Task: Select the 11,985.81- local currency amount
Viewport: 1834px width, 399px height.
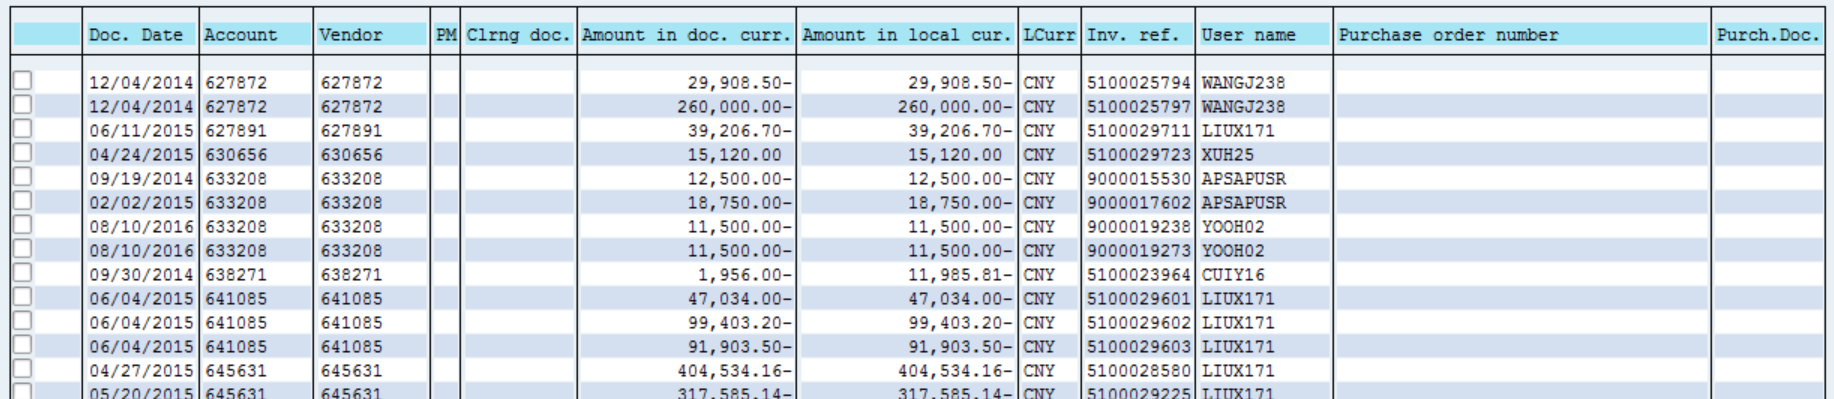Action: click(x=960, y=275)
